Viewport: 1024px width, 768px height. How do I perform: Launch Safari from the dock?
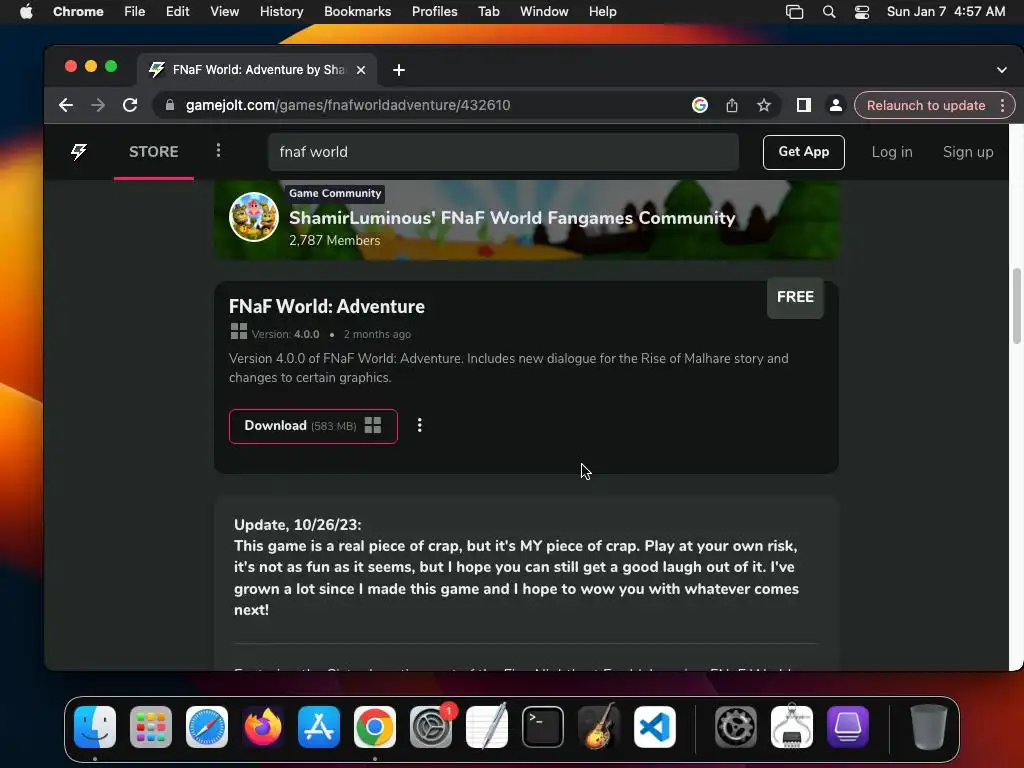(x=207, y=727)
